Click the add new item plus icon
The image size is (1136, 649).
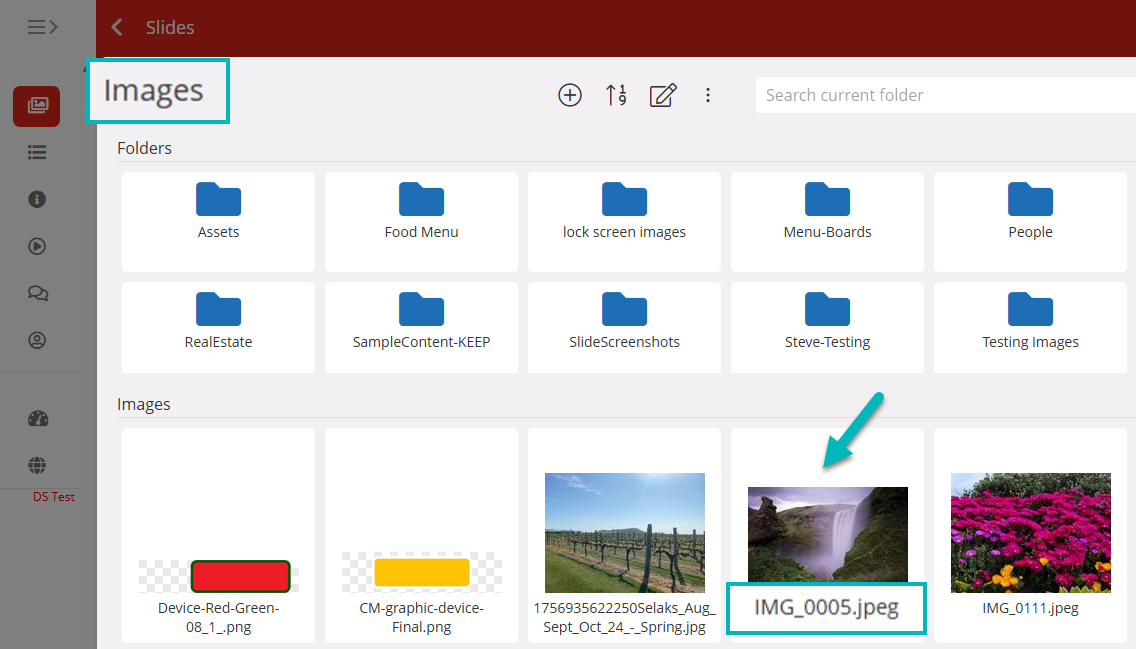tap(570, 95)
